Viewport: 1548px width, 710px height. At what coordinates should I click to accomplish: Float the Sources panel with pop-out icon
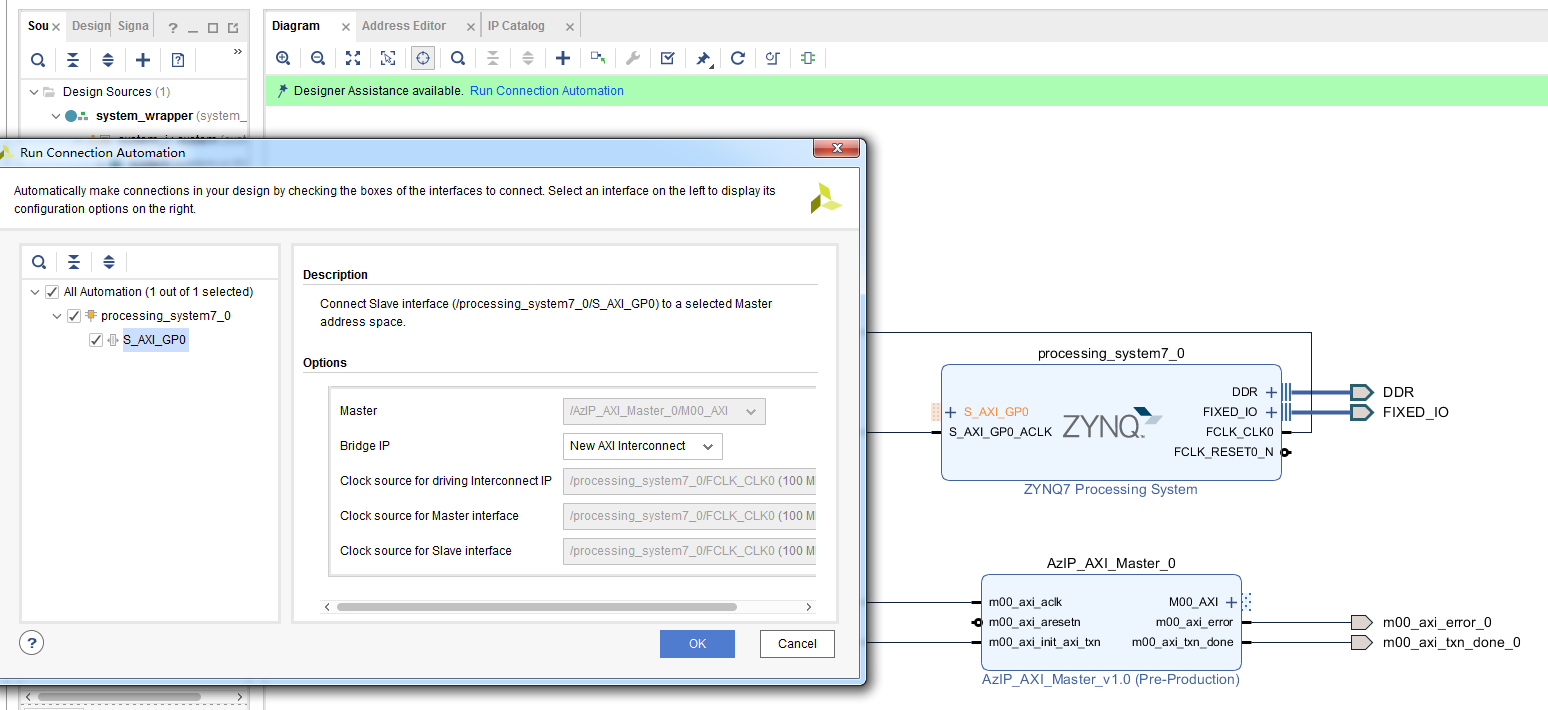(233, 28)
